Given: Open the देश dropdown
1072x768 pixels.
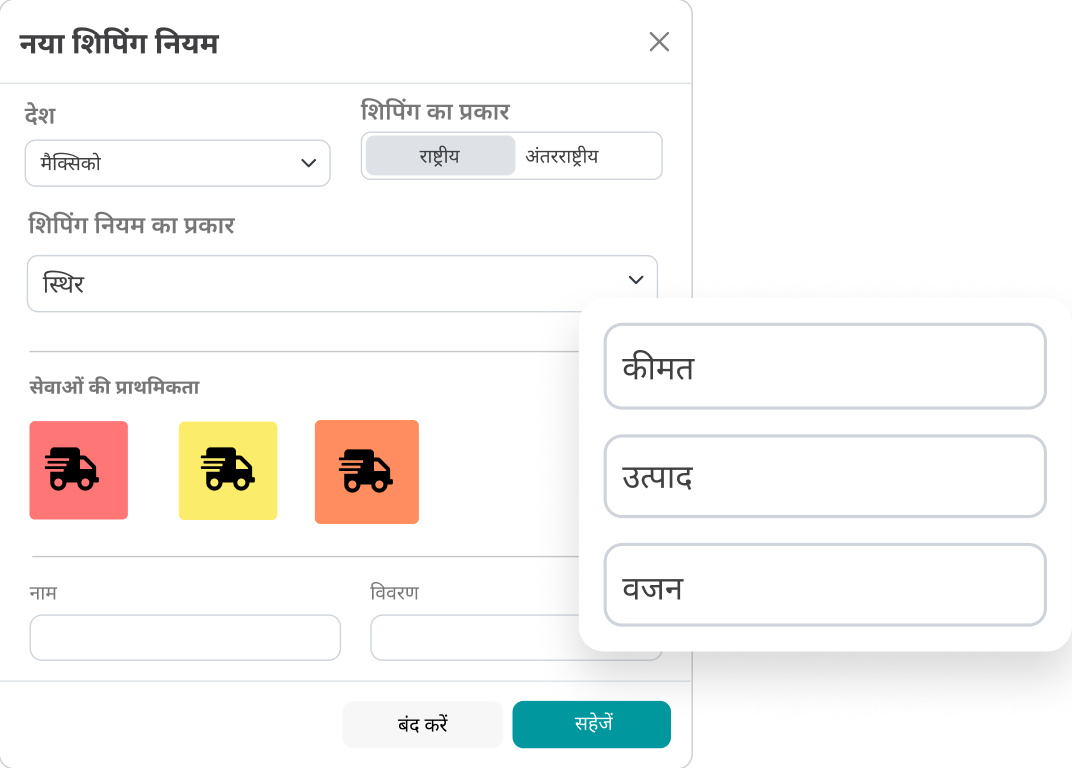Looking at the screenshot, I should (x=177, y=163).
